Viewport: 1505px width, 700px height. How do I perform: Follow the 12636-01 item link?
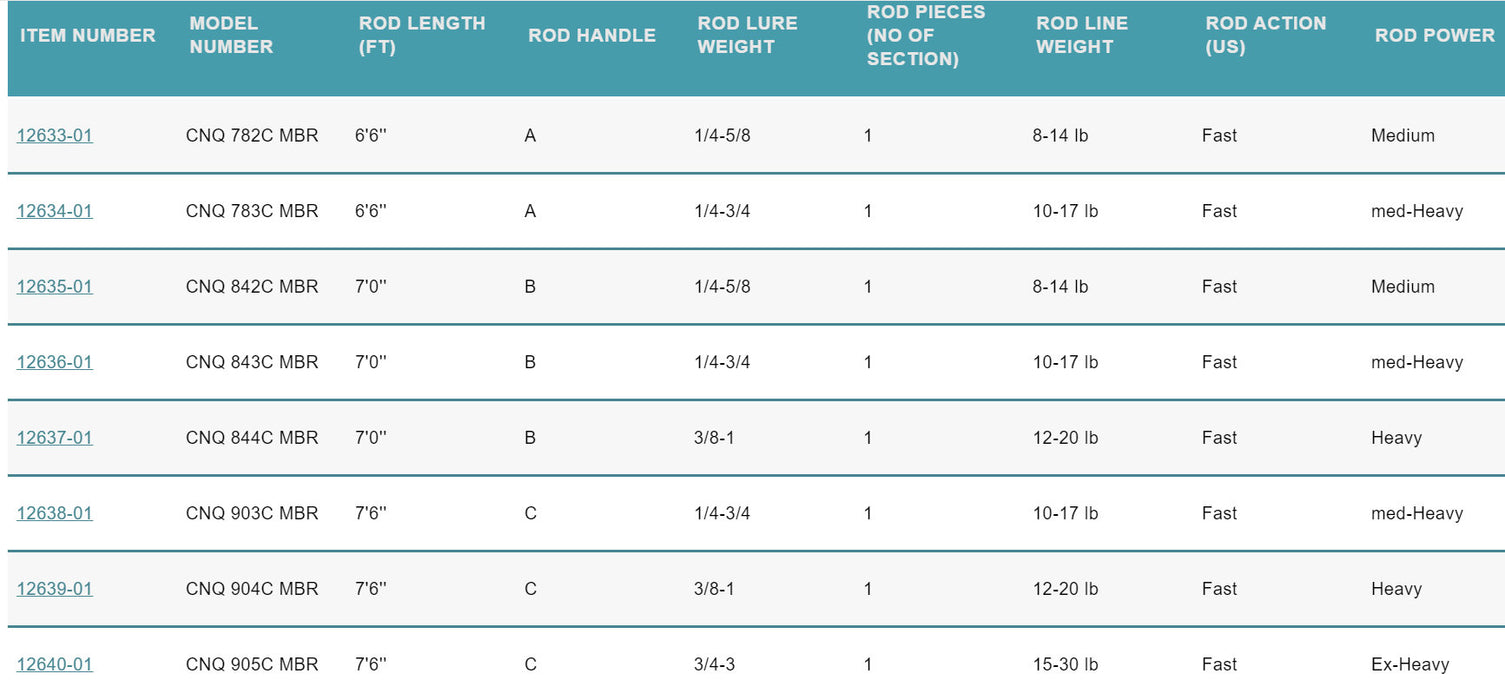[x=55, y=362]
